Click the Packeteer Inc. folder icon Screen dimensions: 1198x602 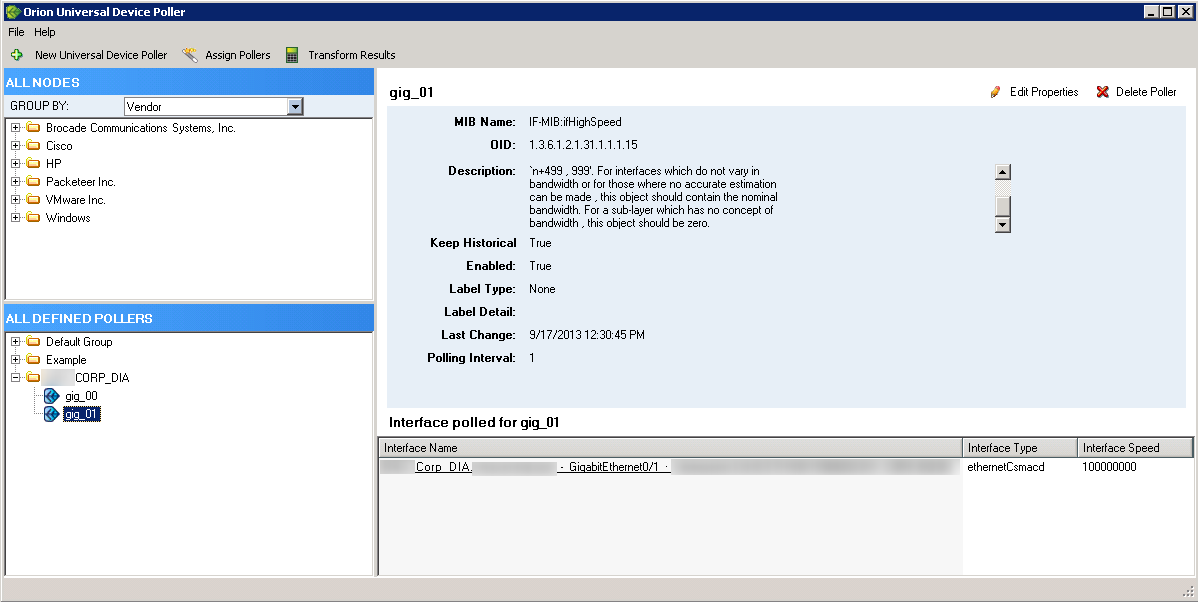tap(33, 182)
